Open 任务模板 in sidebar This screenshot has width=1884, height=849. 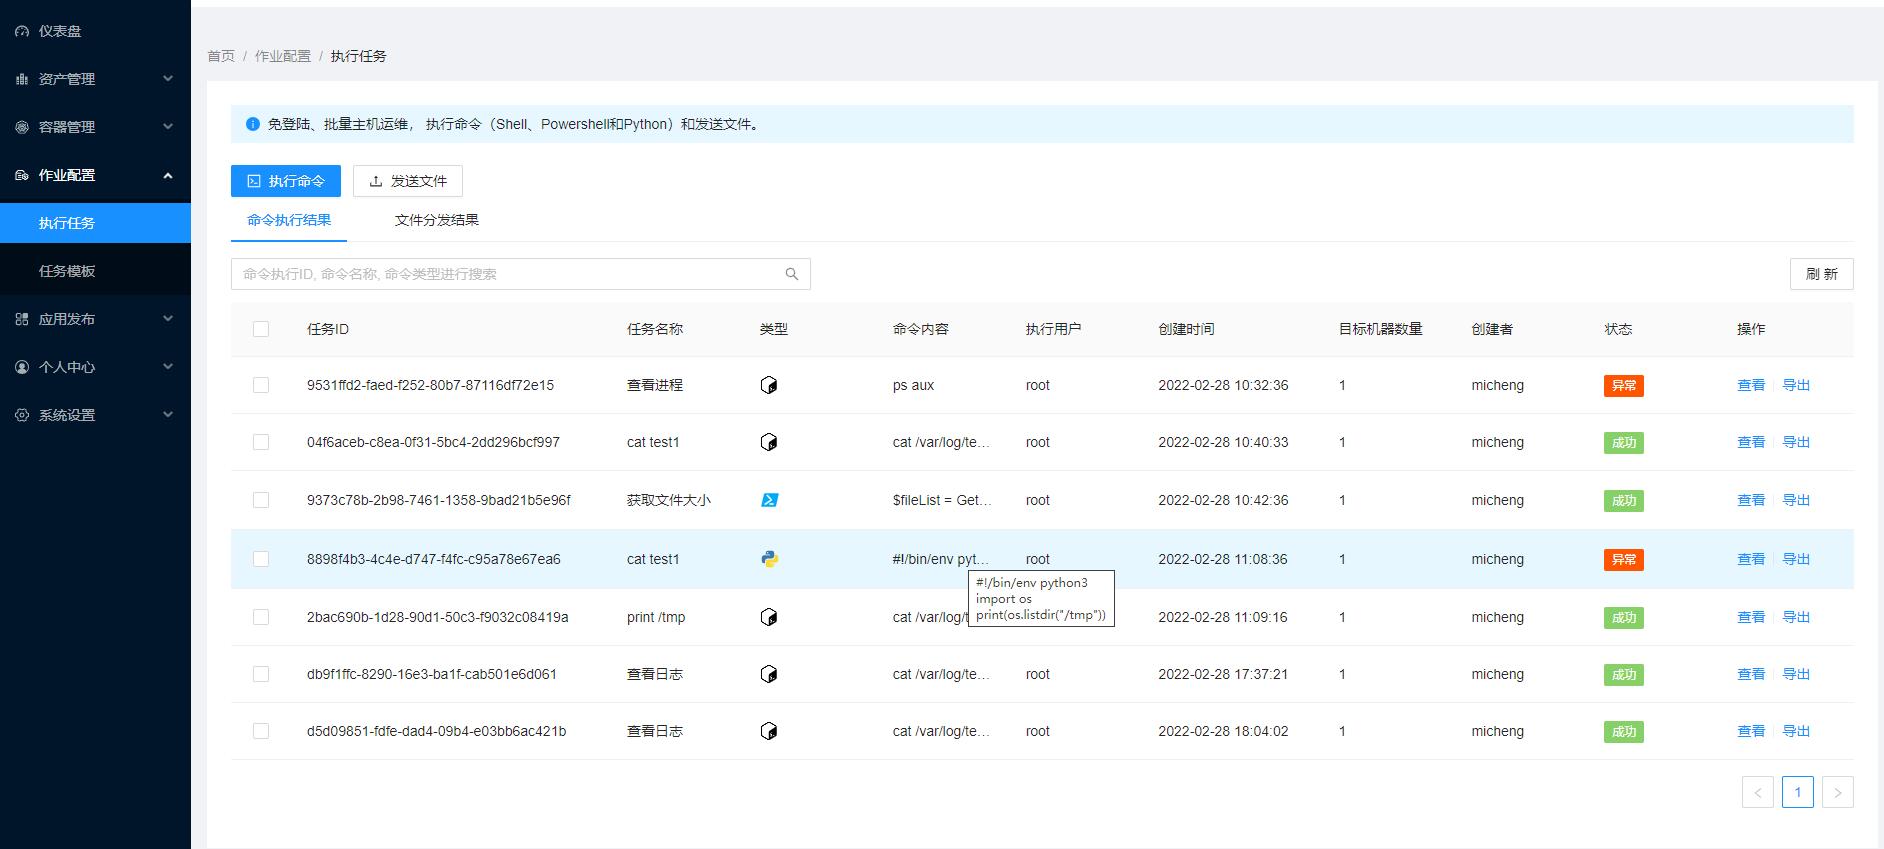click(x=95, y=271)
